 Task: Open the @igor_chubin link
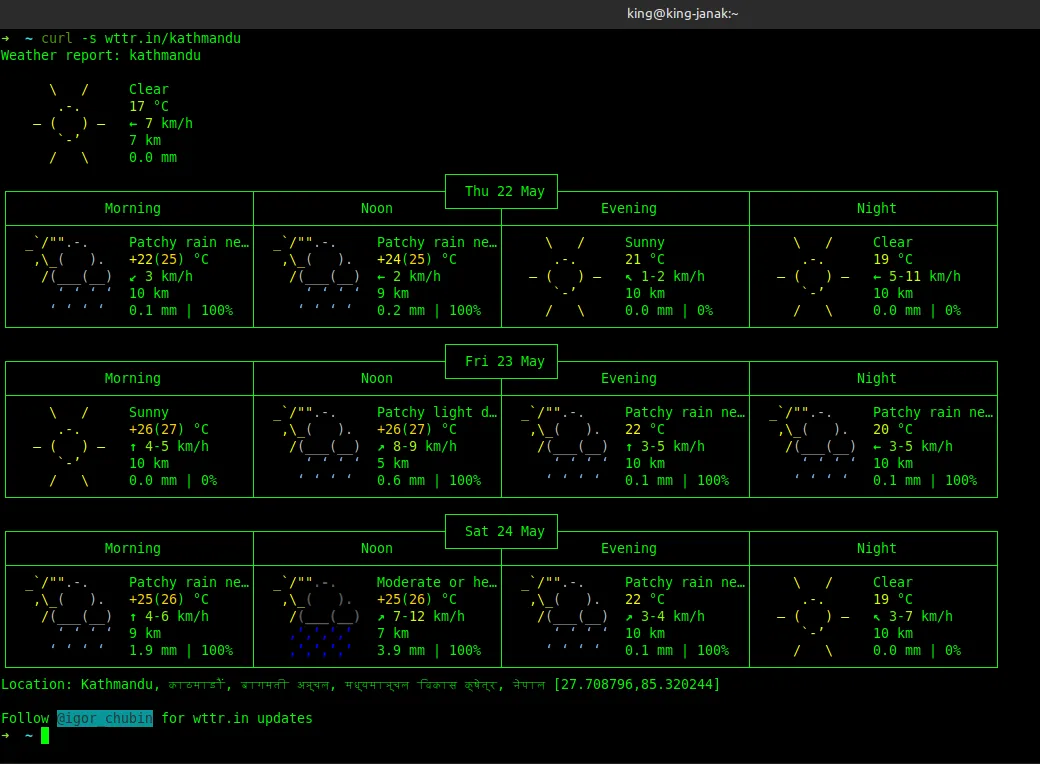[105, 718]
